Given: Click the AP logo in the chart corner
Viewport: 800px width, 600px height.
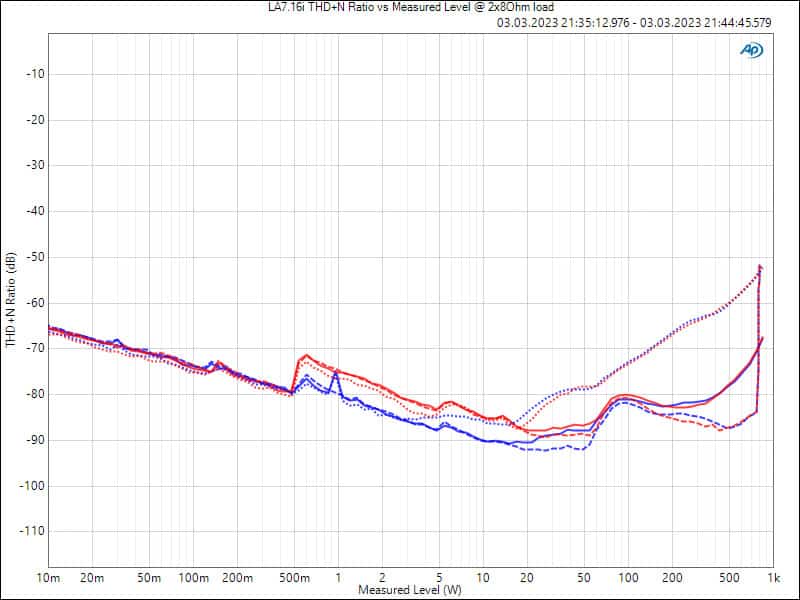Looking at the screenshot, I should pyautogui.click(x=750, y=49).
